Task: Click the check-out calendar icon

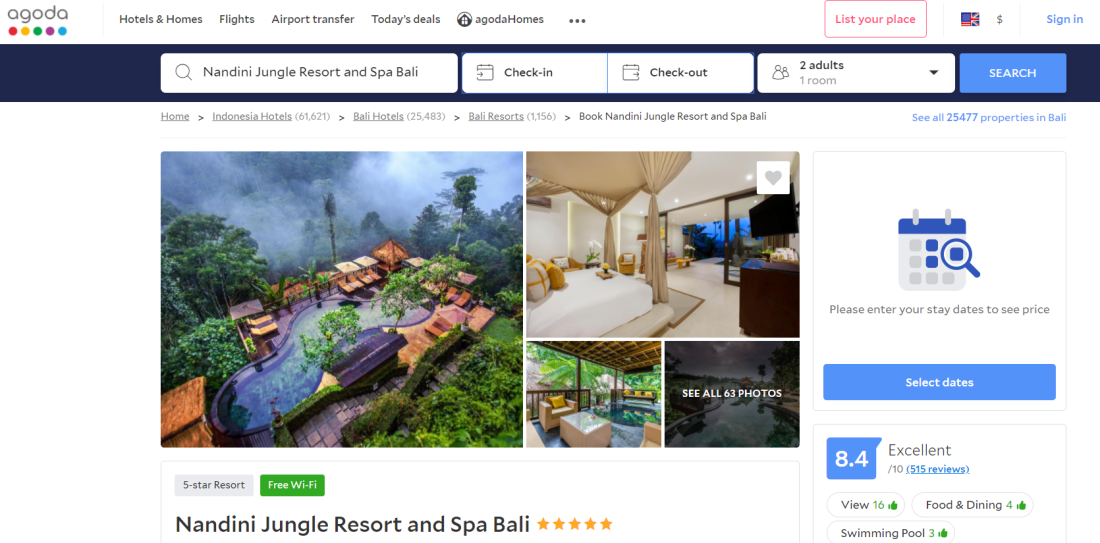Action: pyautogui.click(x=631, y=72)
